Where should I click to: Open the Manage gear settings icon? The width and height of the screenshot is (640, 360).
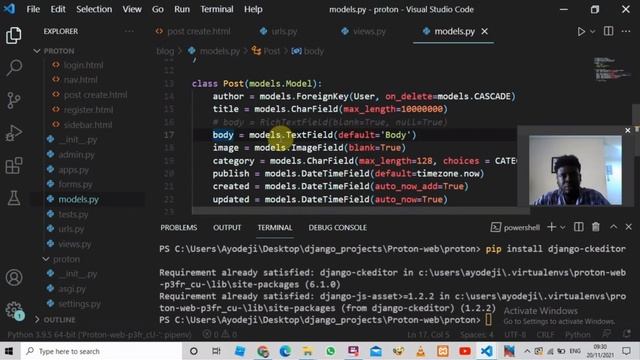click(x=14, y=311)
